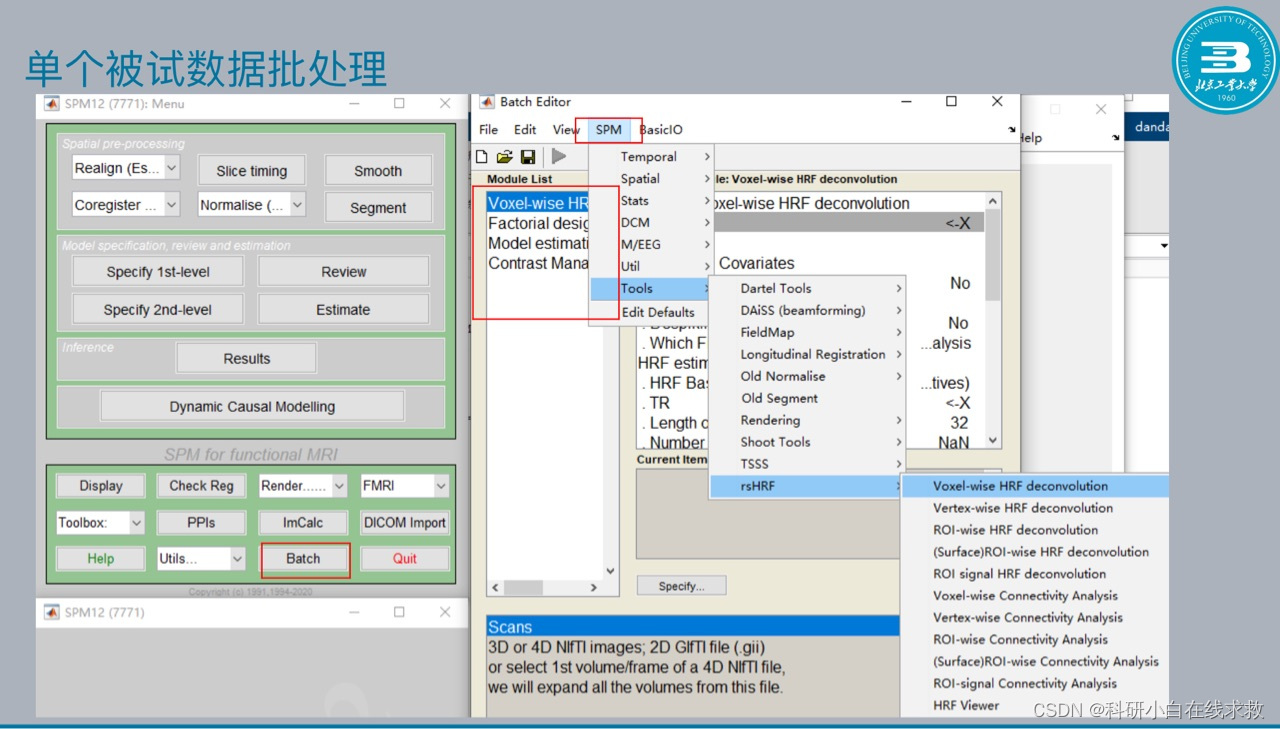This screenshot has height=729, width=1280.
Task: Choose Vertex-wise Connectivity Analysis
Action: point(1035,619)
